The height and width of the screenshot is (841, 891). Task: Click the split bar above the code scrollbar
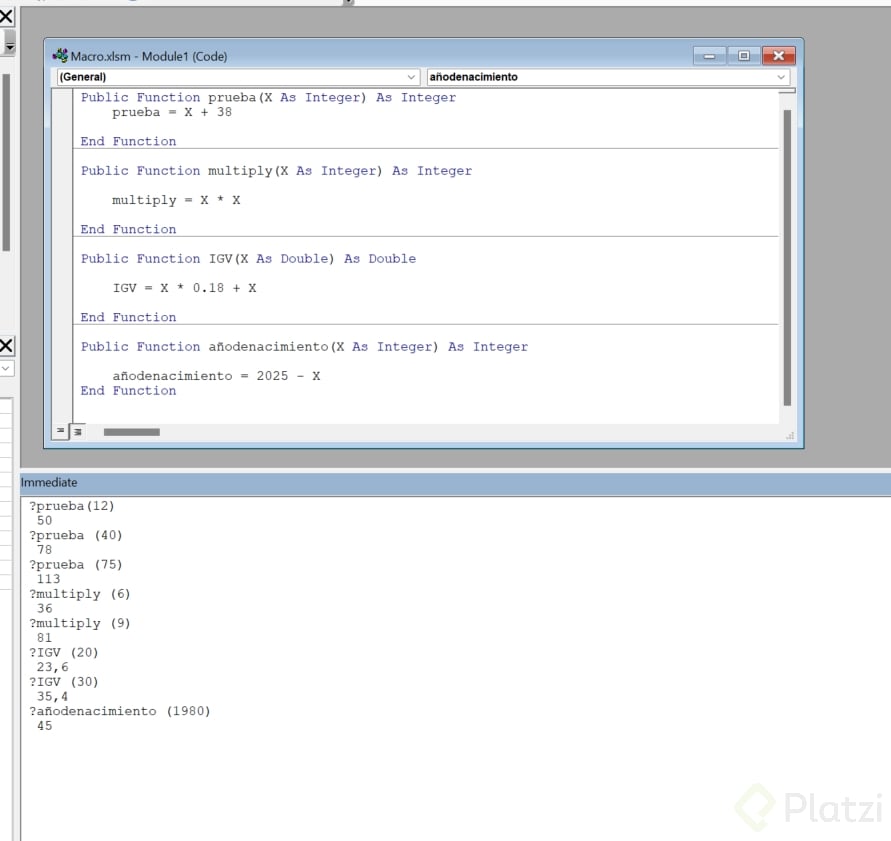pyautogui.click(x=787, y=90)
